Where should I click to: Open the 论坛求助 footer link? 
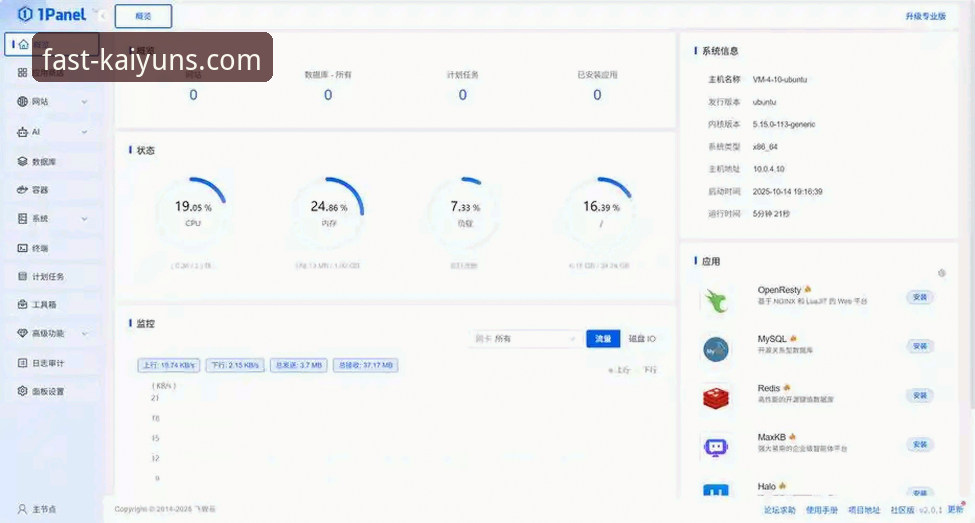780,510
